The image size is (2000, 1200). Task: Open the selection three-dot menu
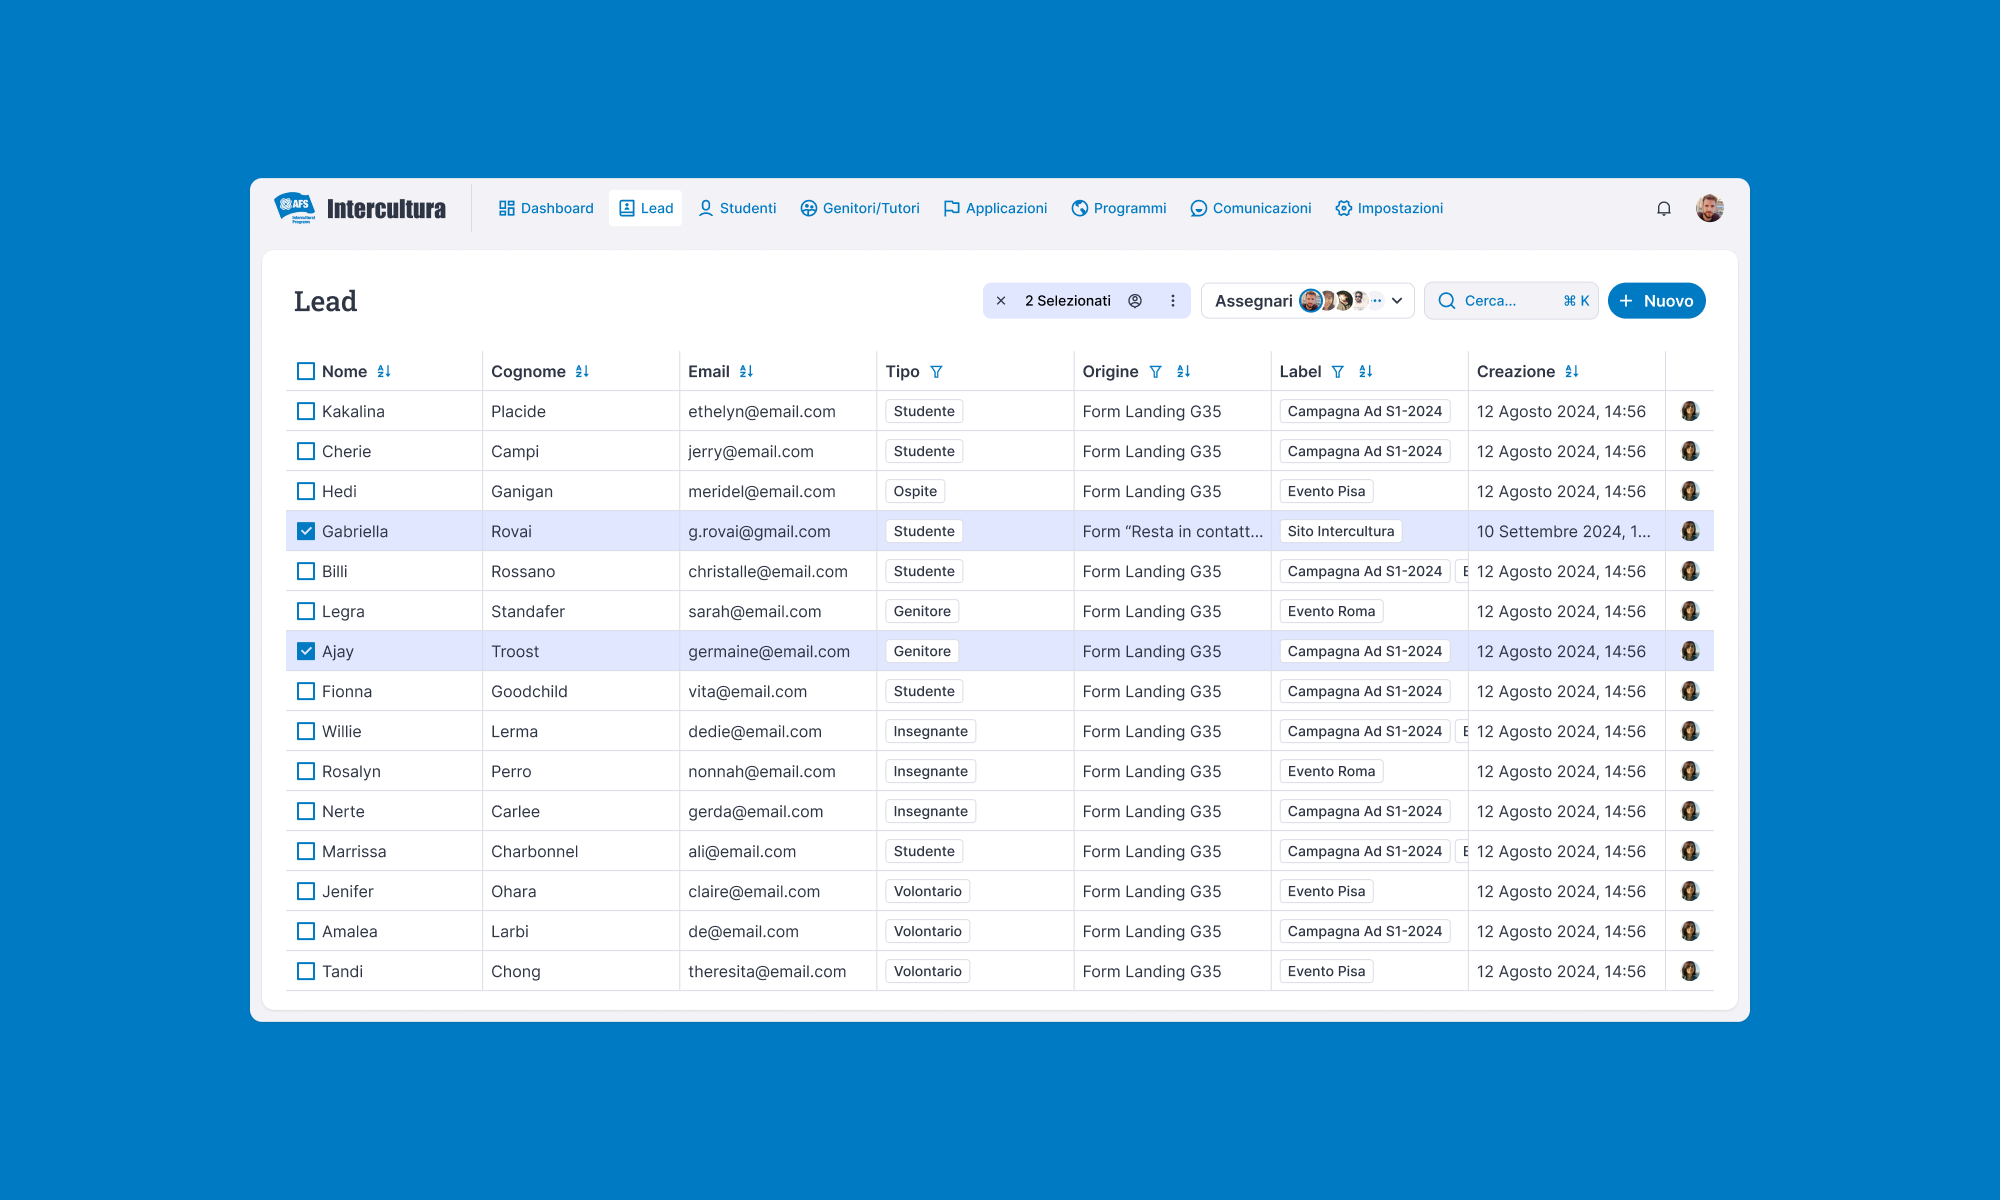click(x=1173, y=301)
